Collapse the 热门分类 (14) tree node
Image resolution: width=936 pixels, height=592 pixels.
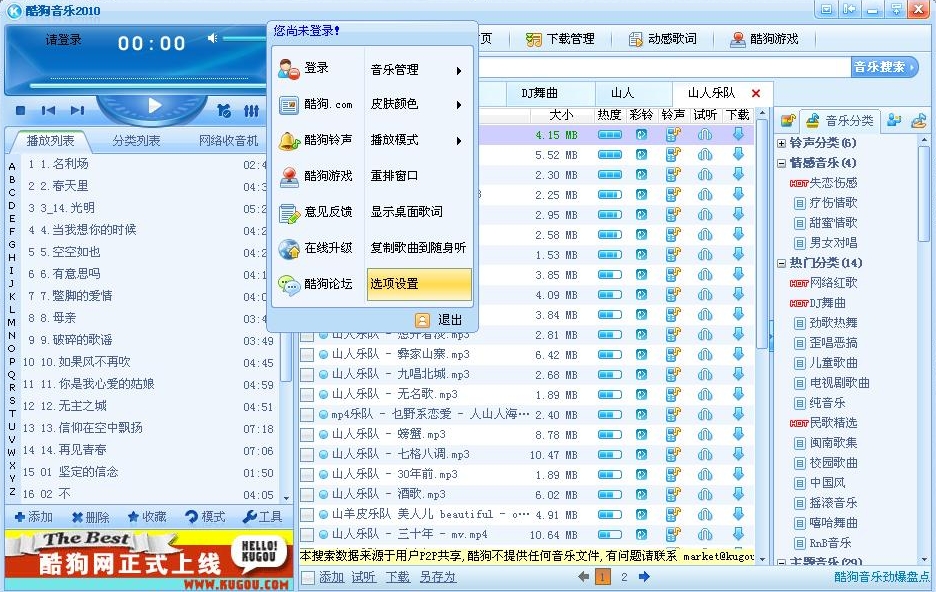pos(781,263)
